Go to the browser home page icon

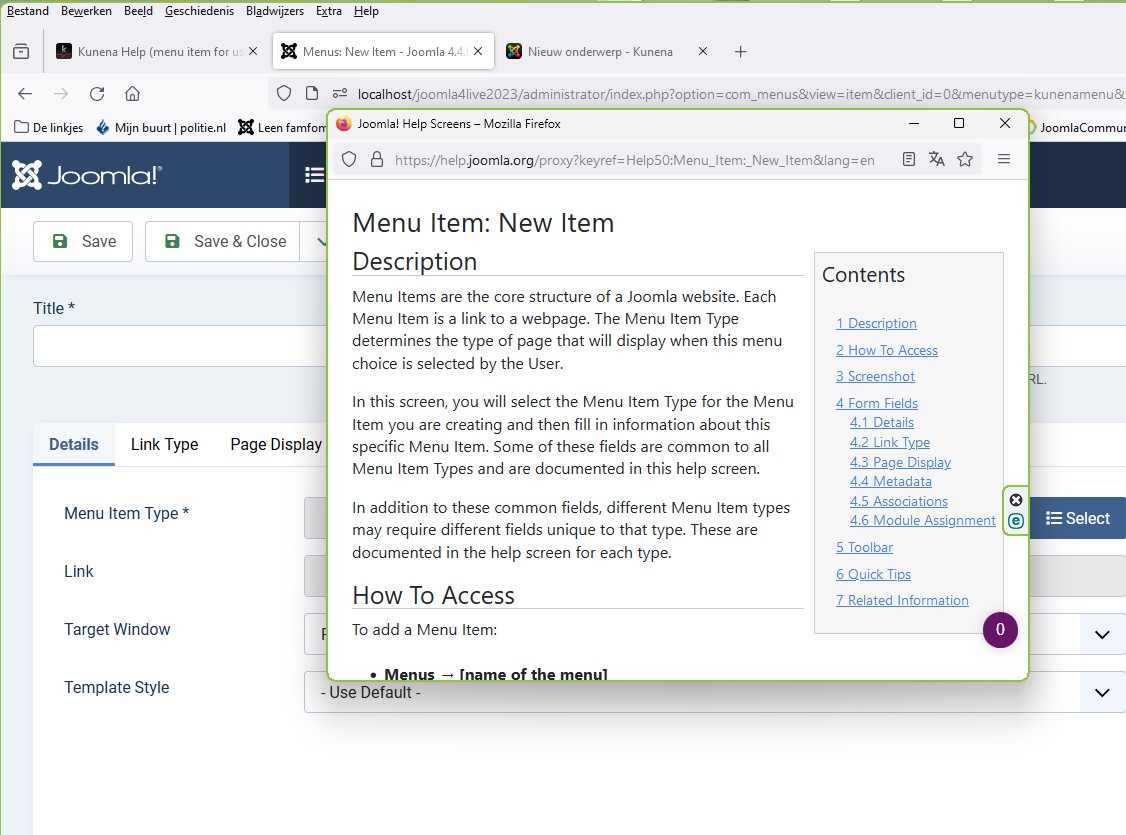(132, 94)
